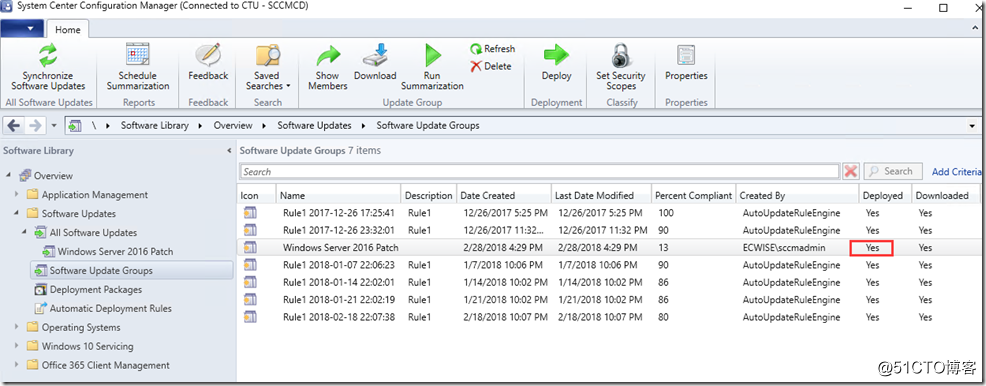The height and width of the screenshot is (386, 986).
Task: Select Windows Server 2016 Patch row
Action: [609, 248]
